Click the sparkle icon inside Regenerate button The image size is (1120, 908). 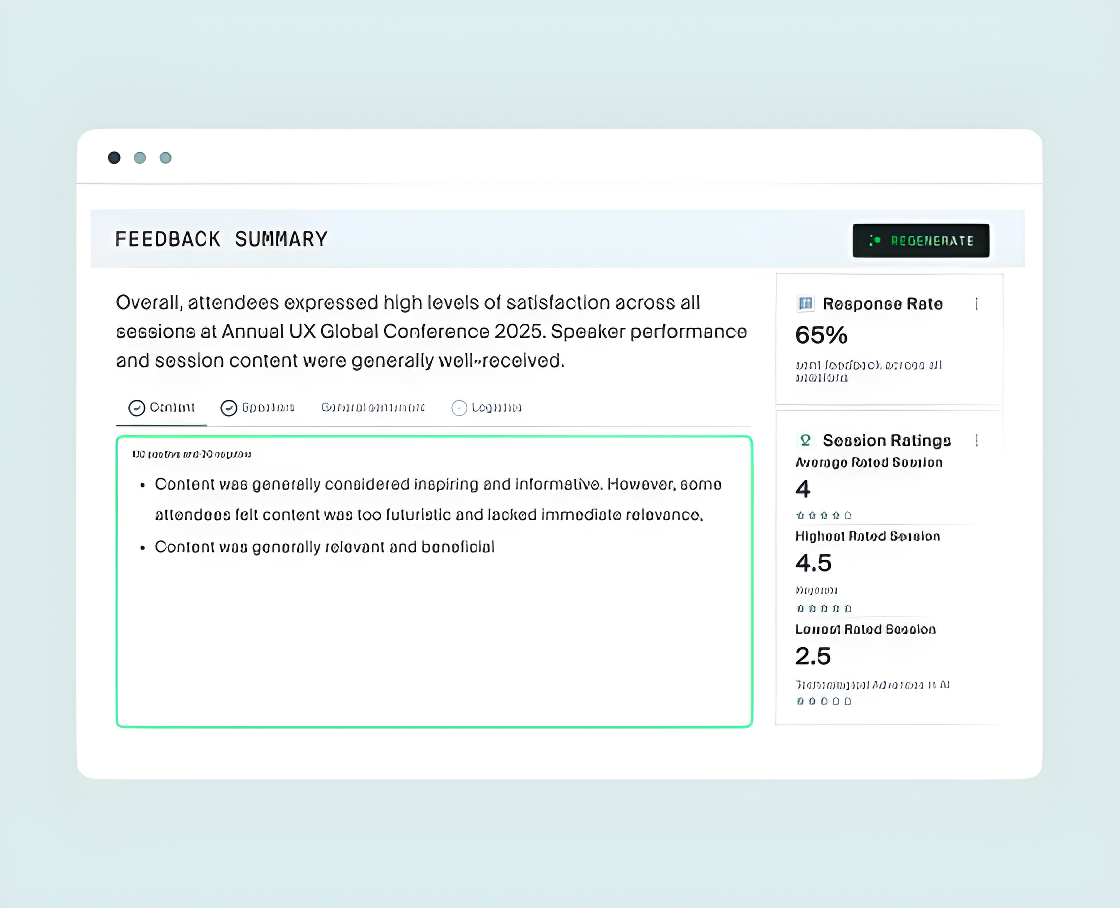(874, 241)
